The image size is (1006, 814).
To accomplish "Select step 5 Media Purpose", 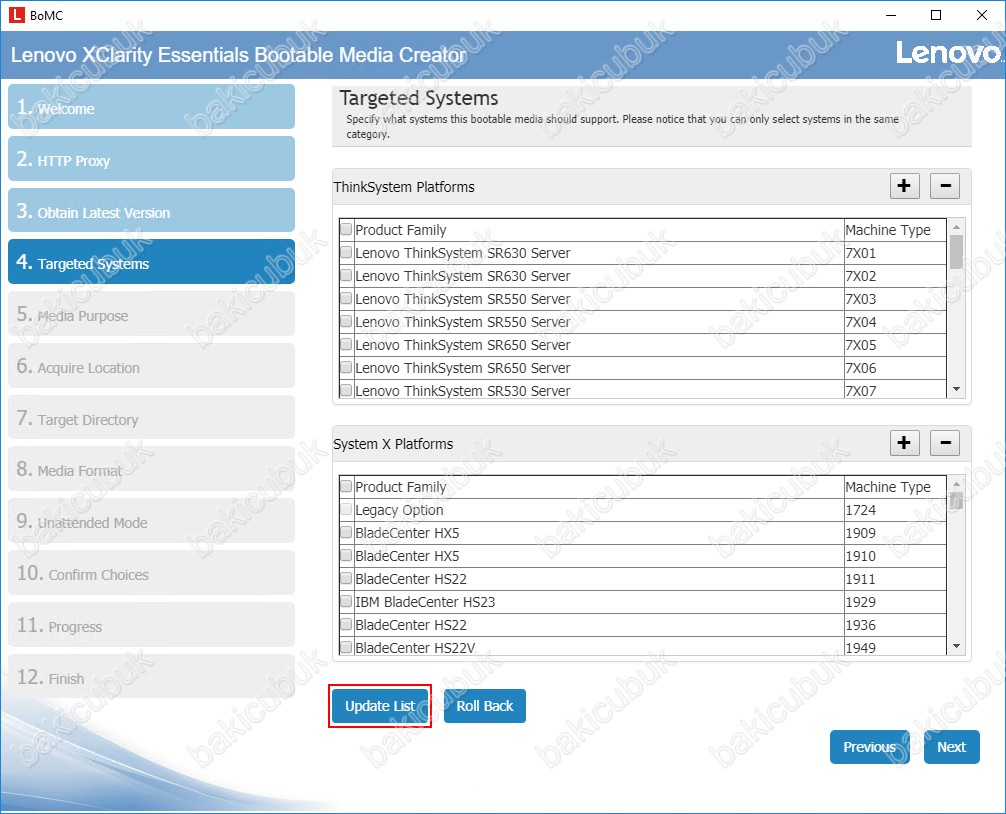I will tap(151, 314).
